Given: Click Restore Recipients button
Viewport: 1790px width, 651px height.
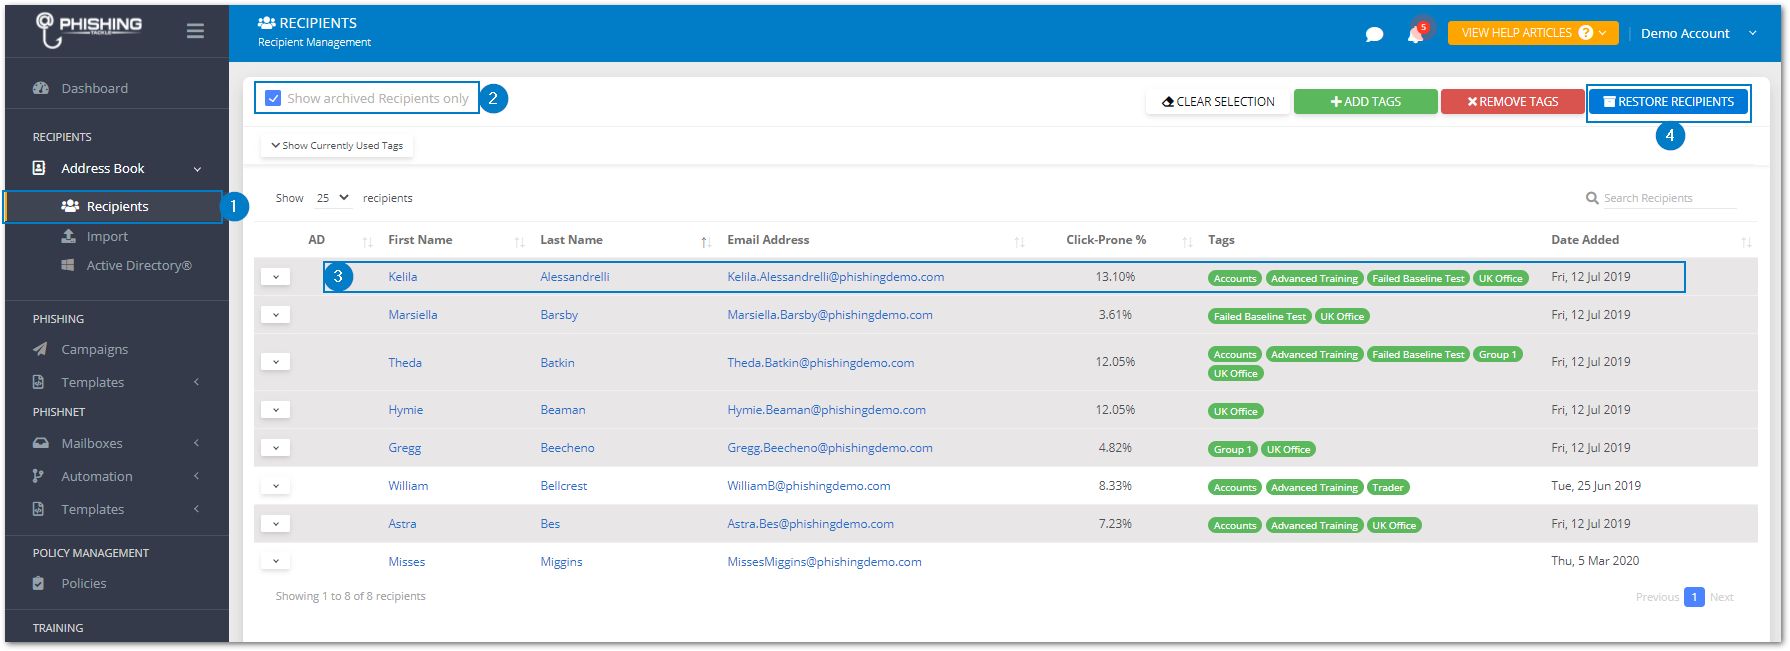Looking at the screenshot, I should click(1668, 102).
